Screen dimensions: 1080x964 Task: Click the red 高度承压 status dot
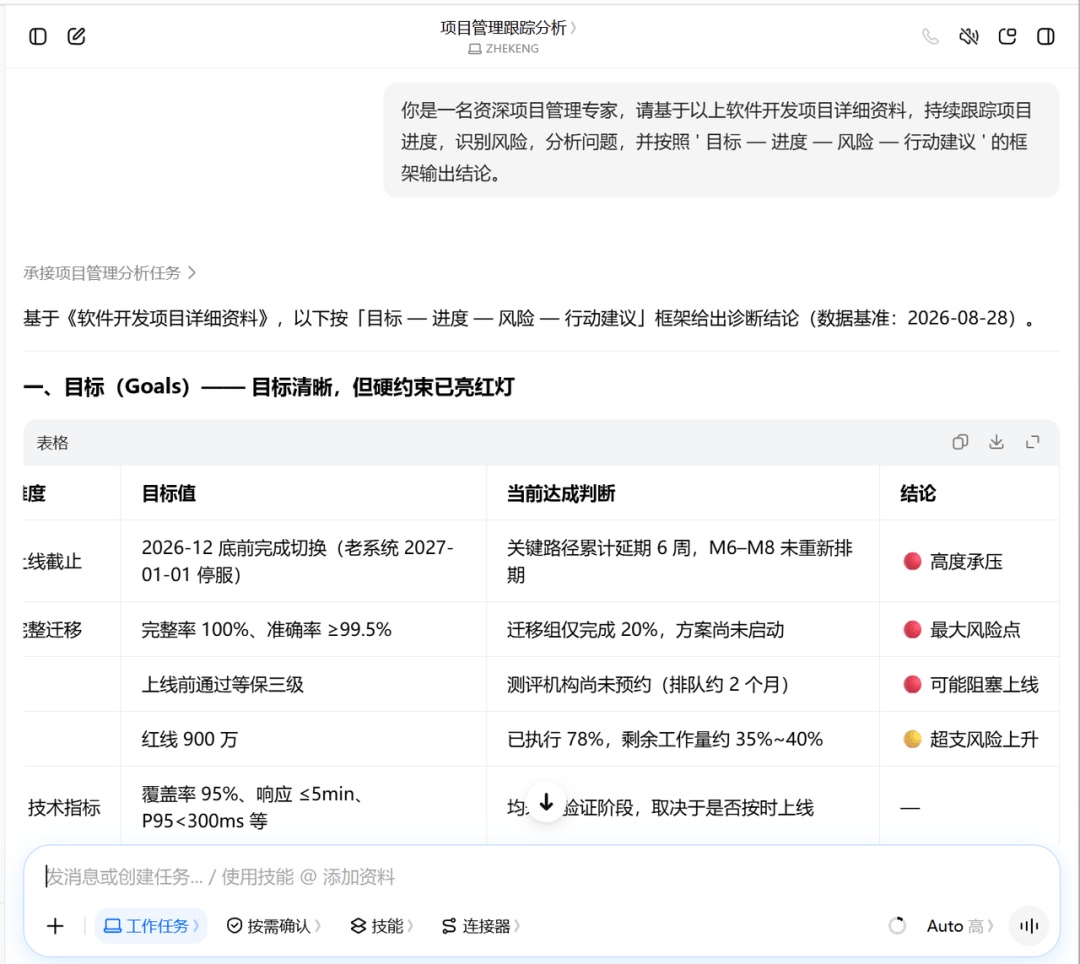912,561
